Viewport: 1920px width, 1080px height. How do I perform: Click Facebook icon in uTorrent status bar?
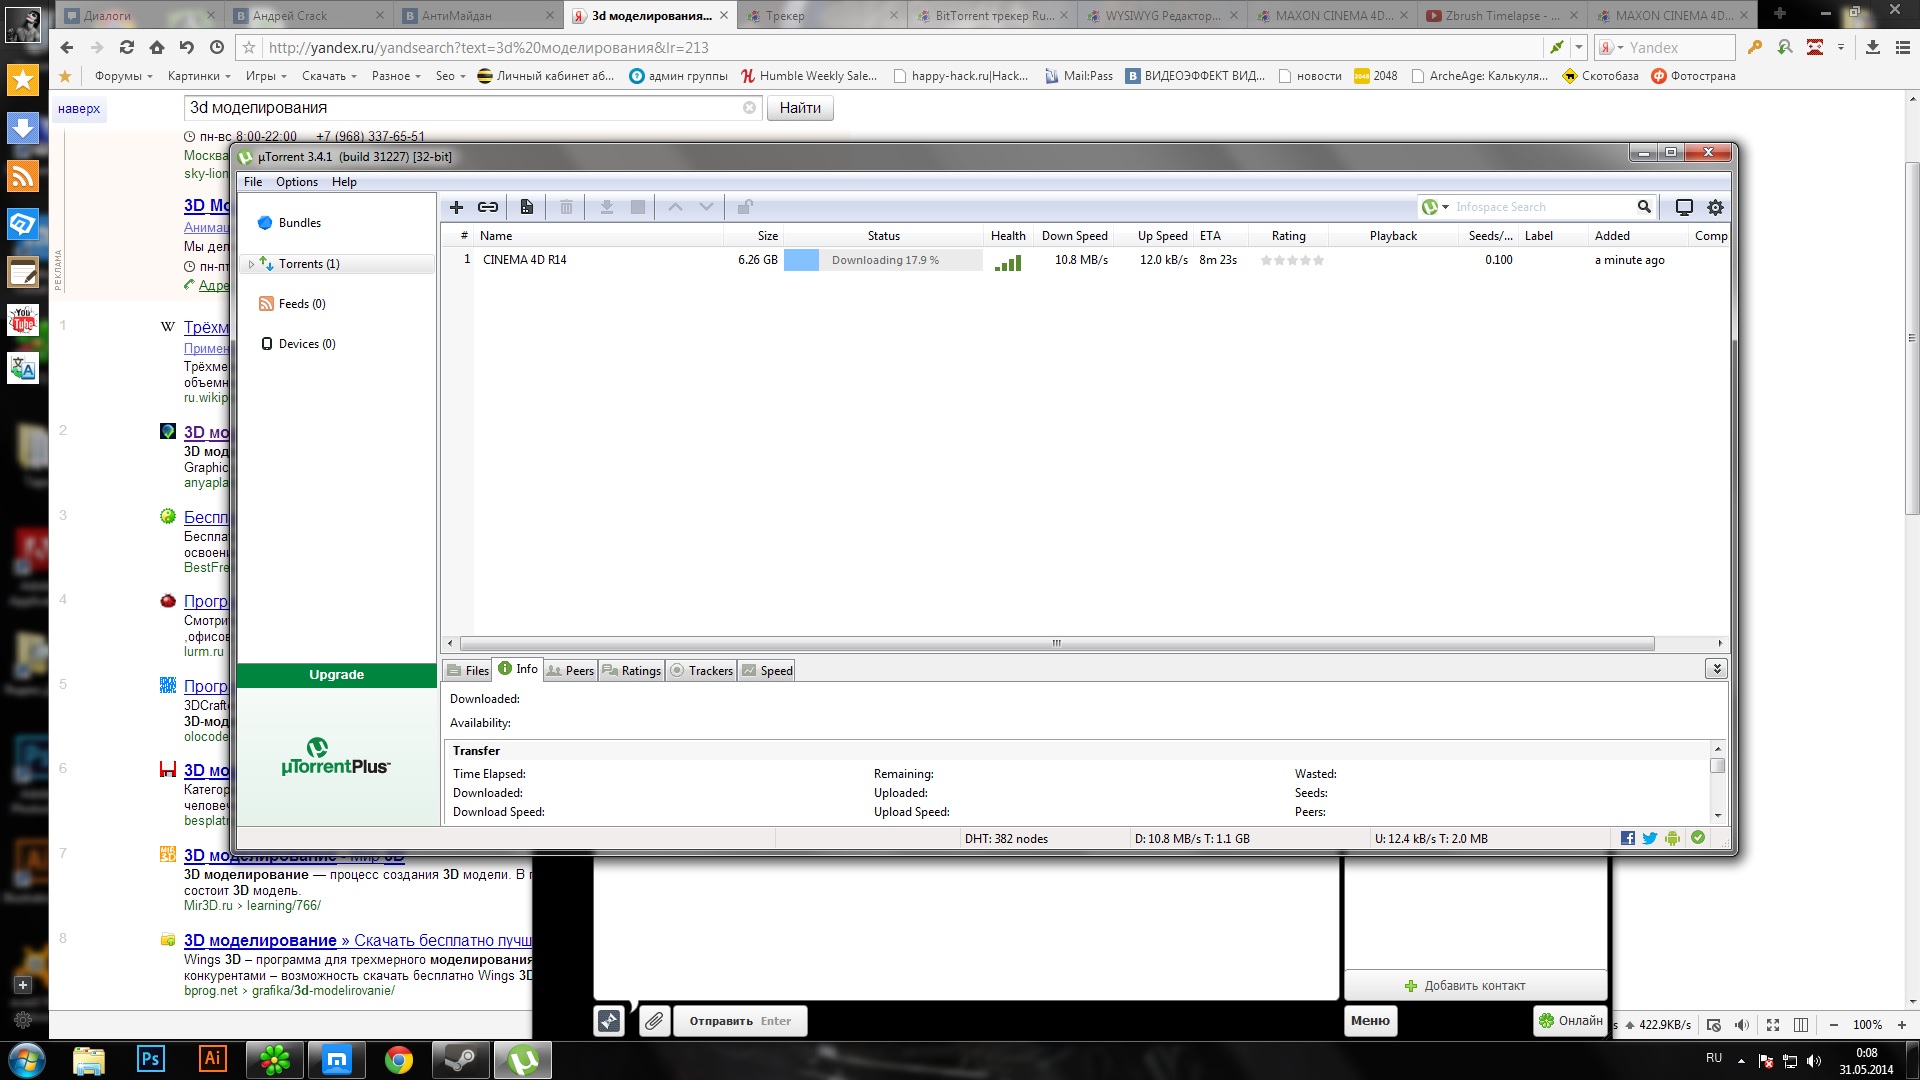(1628, 838)
